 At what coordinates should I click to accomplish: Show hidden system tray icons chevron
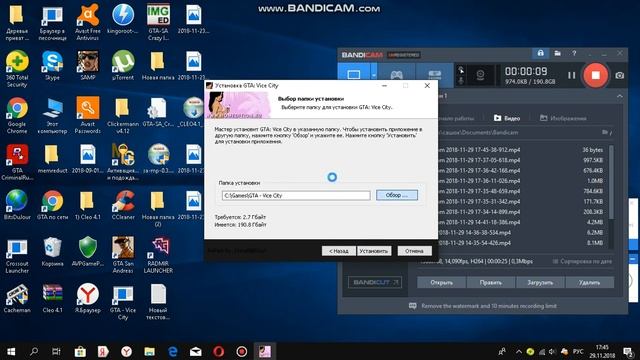519,351
